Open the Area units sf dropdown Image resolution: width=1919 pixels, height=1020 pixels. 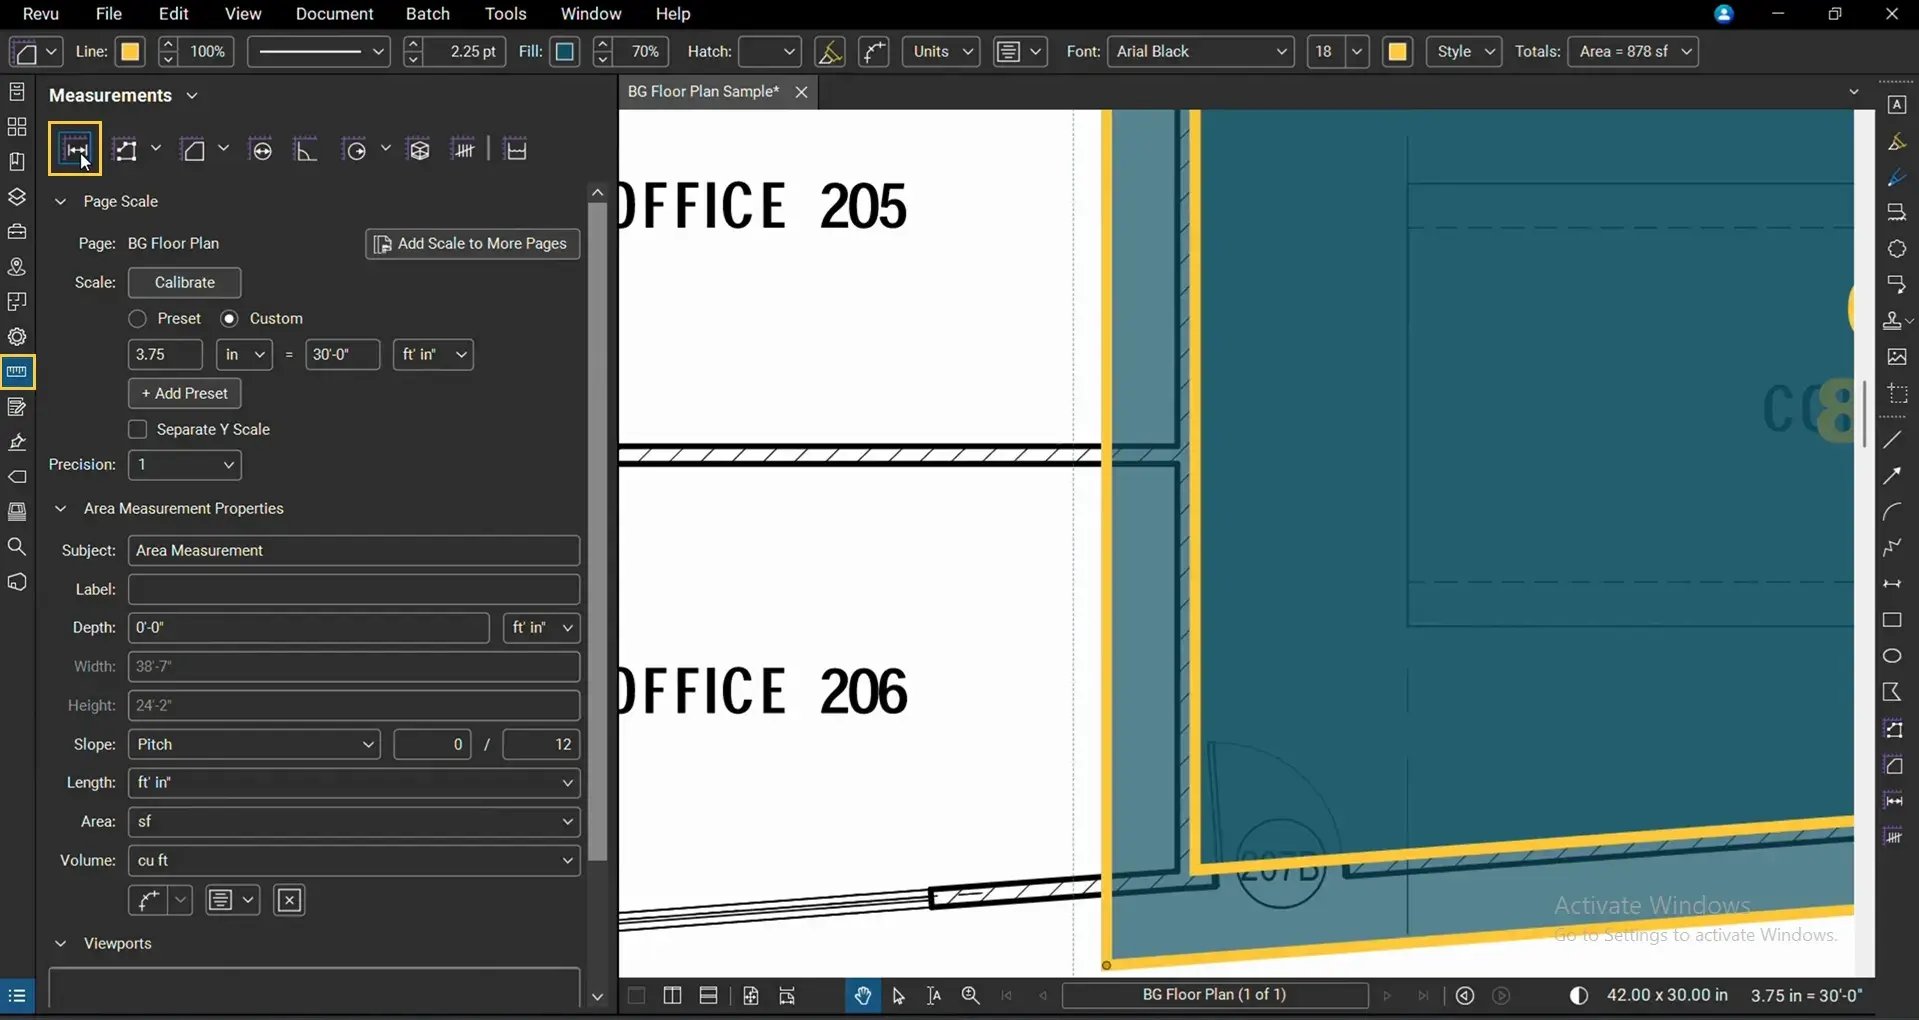click(354, 822)
